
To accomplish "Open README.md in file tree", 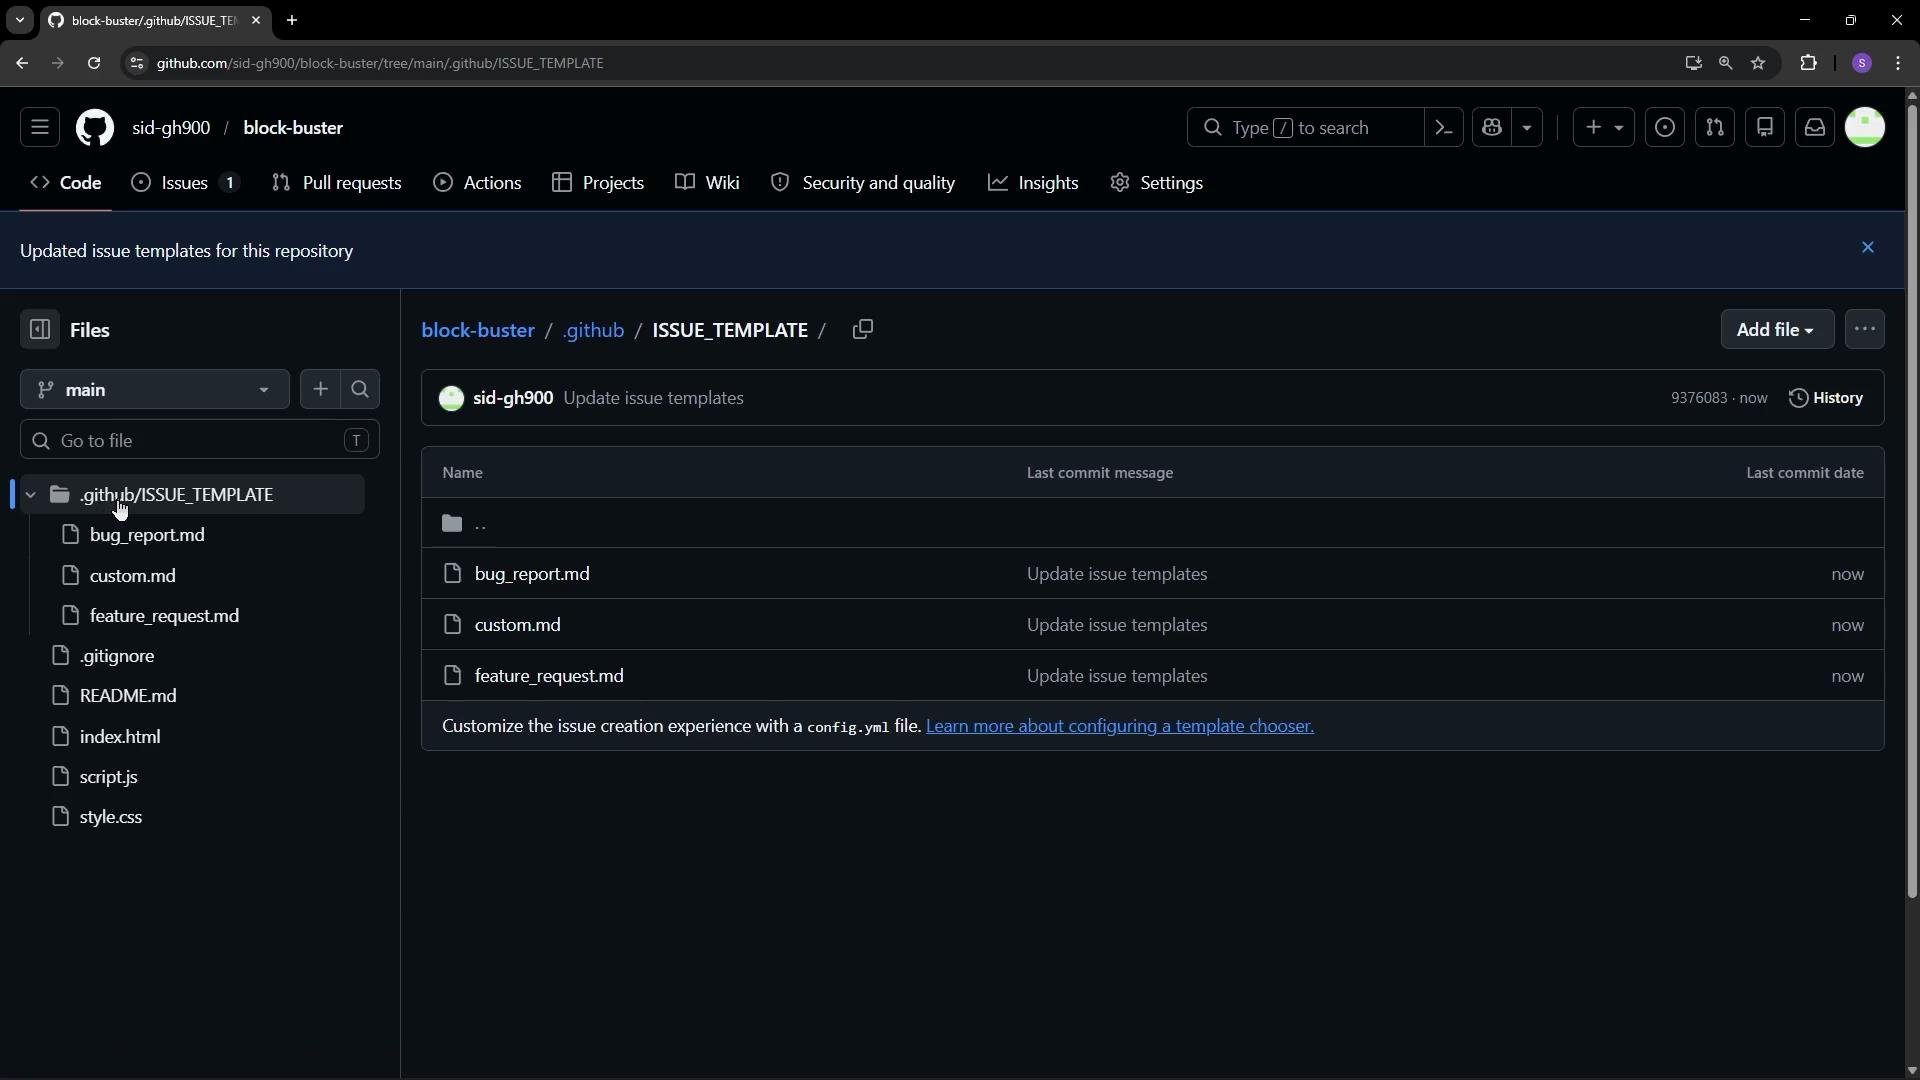I will pyautogui.click(x=128, y=696).
